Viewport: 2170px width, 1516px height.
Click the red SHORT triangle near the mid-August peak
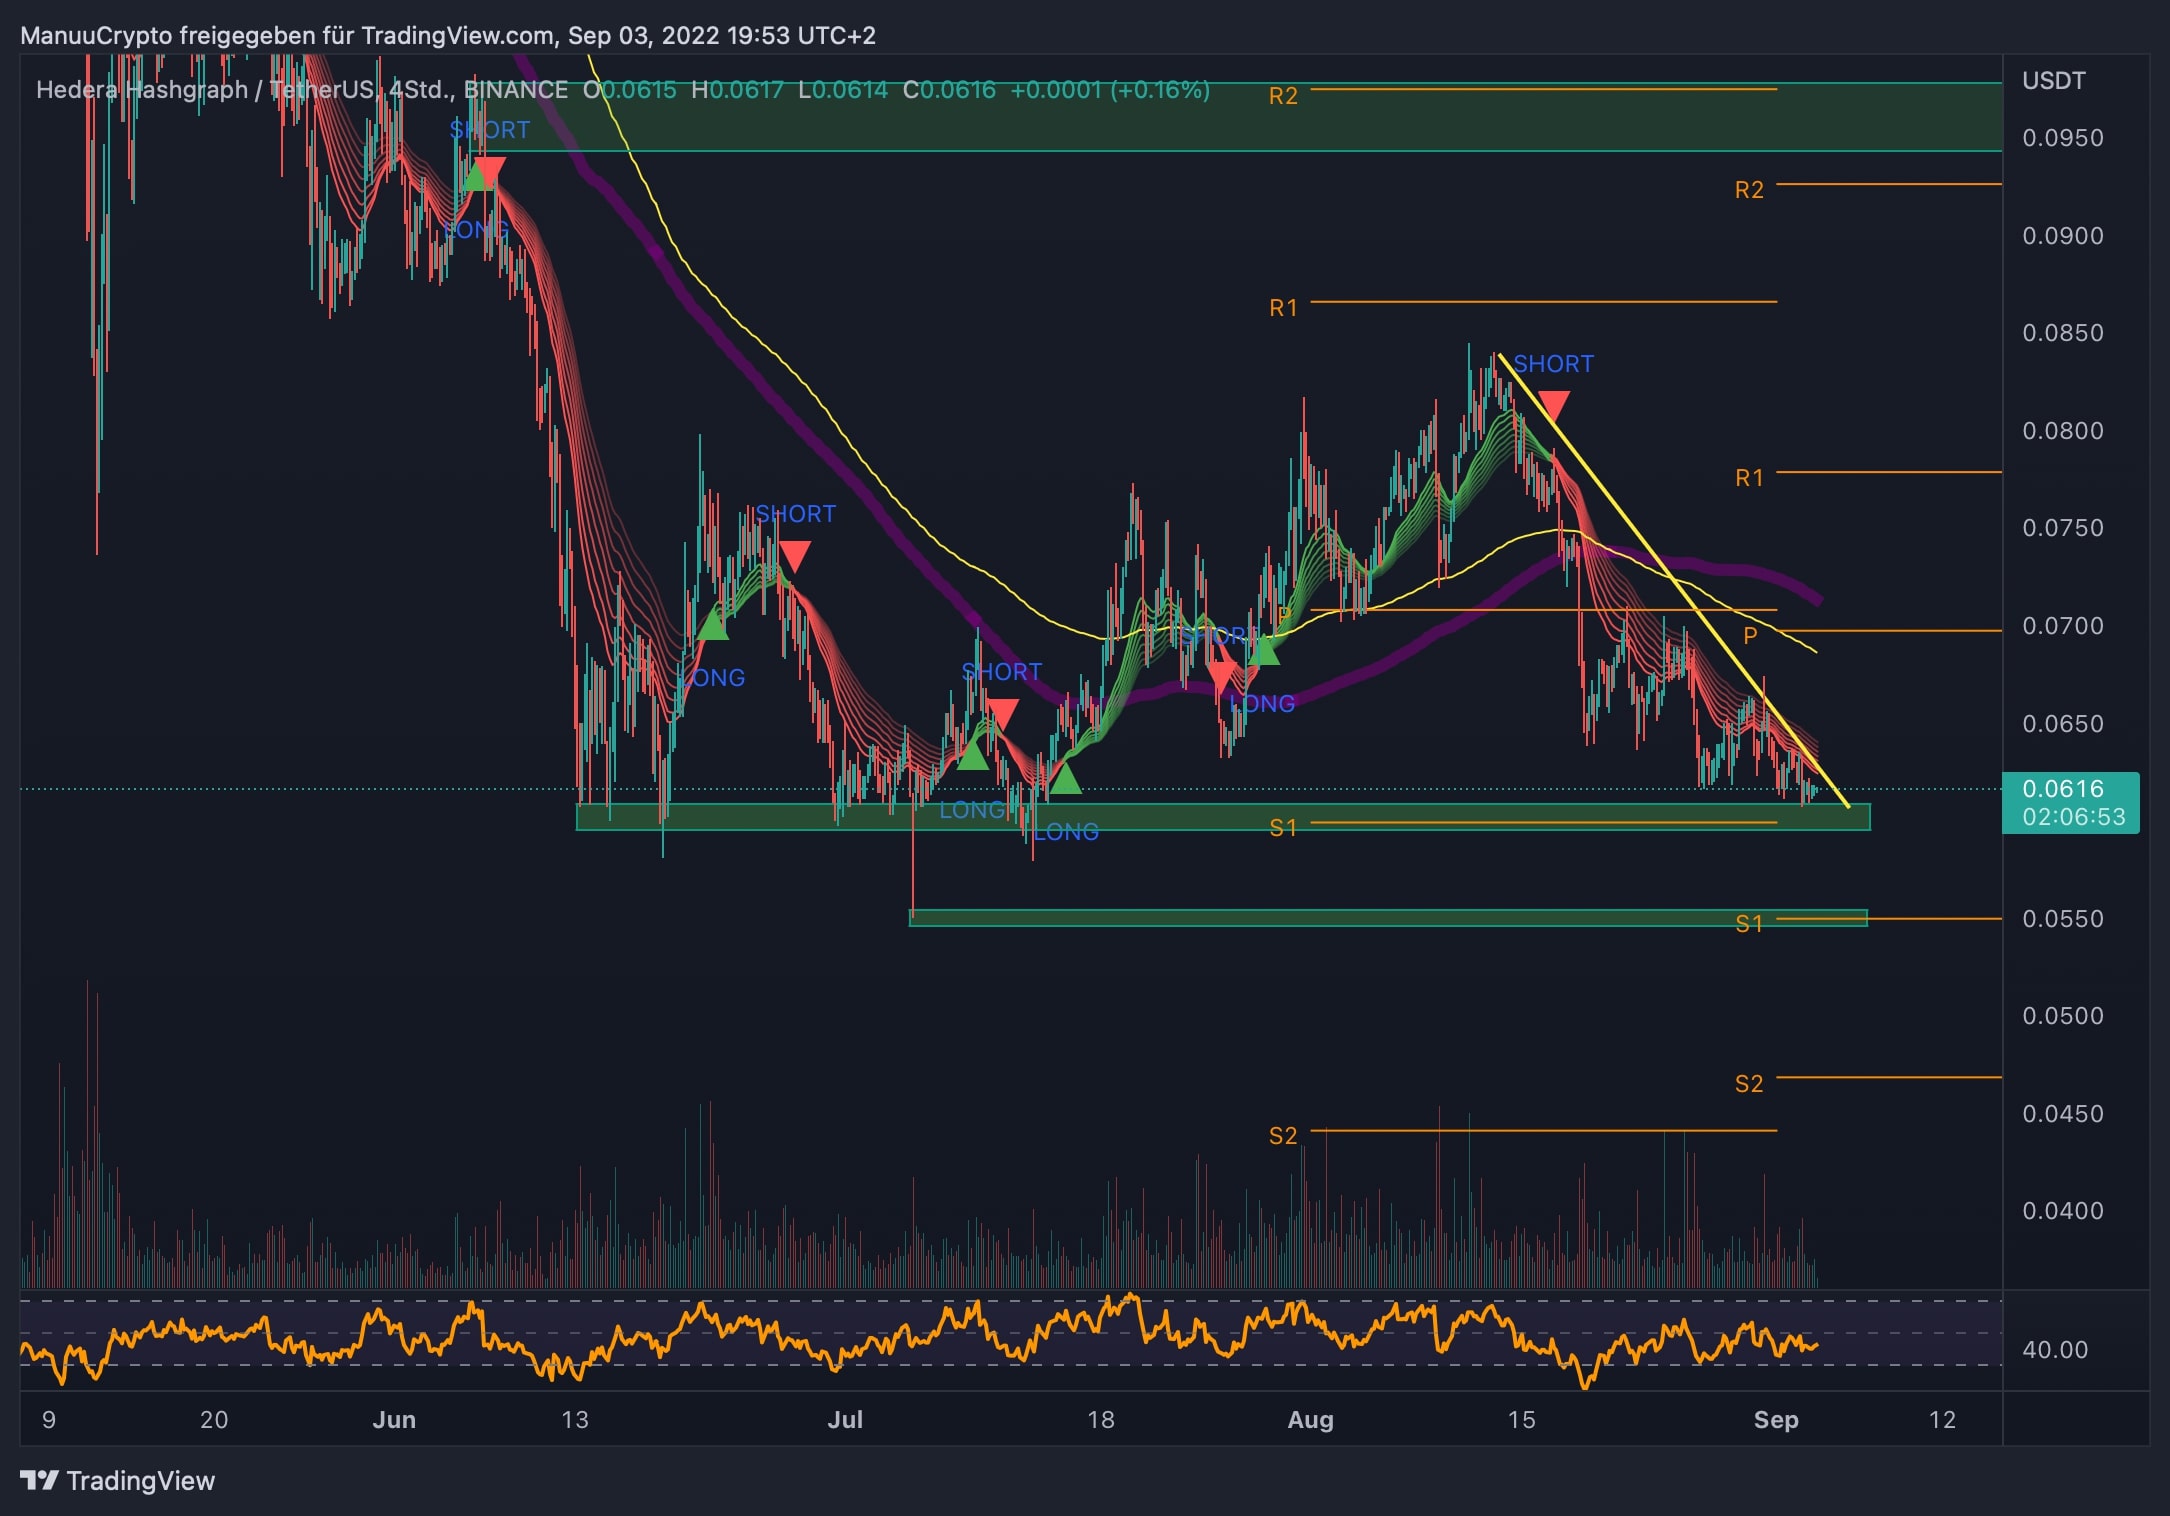tap(1554, 406)
